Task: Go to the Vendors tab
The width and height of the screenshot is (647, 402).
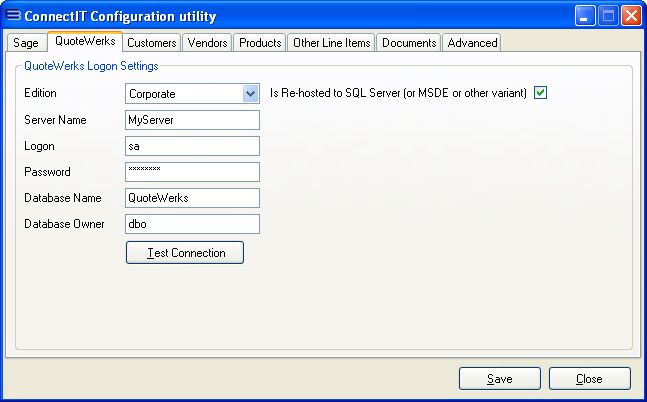Action: (207, 43)
